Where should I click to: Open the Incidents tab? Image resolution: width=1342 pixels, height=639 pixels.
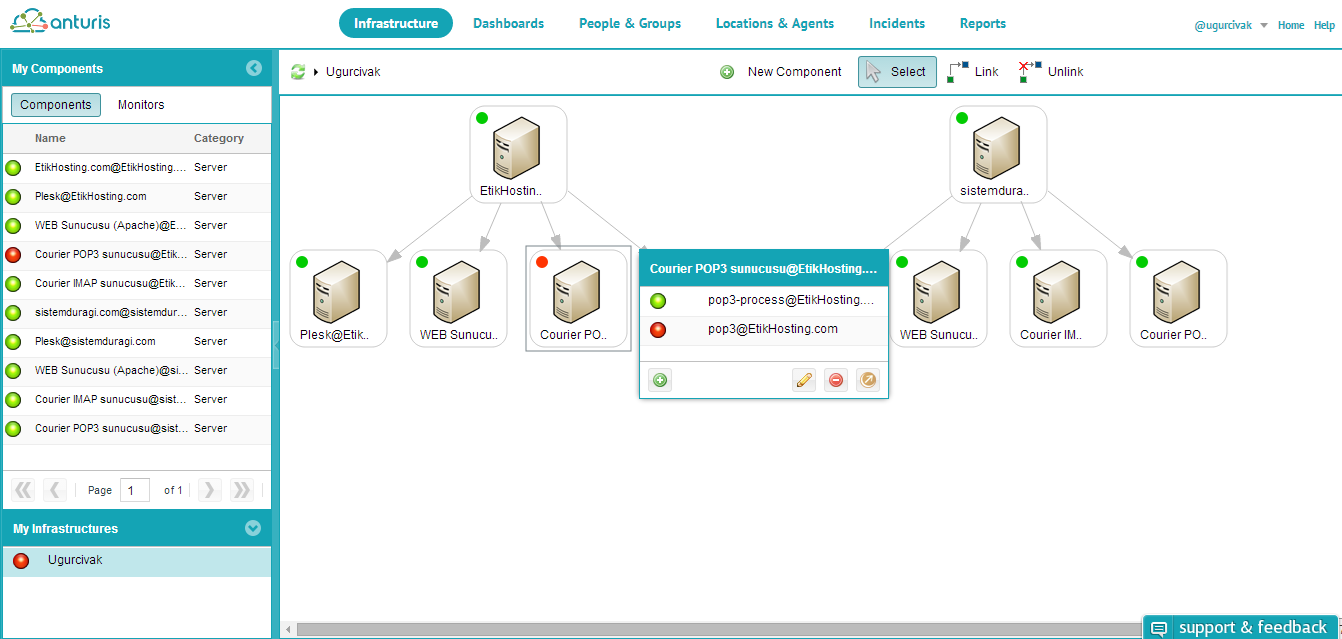point(897,23)
